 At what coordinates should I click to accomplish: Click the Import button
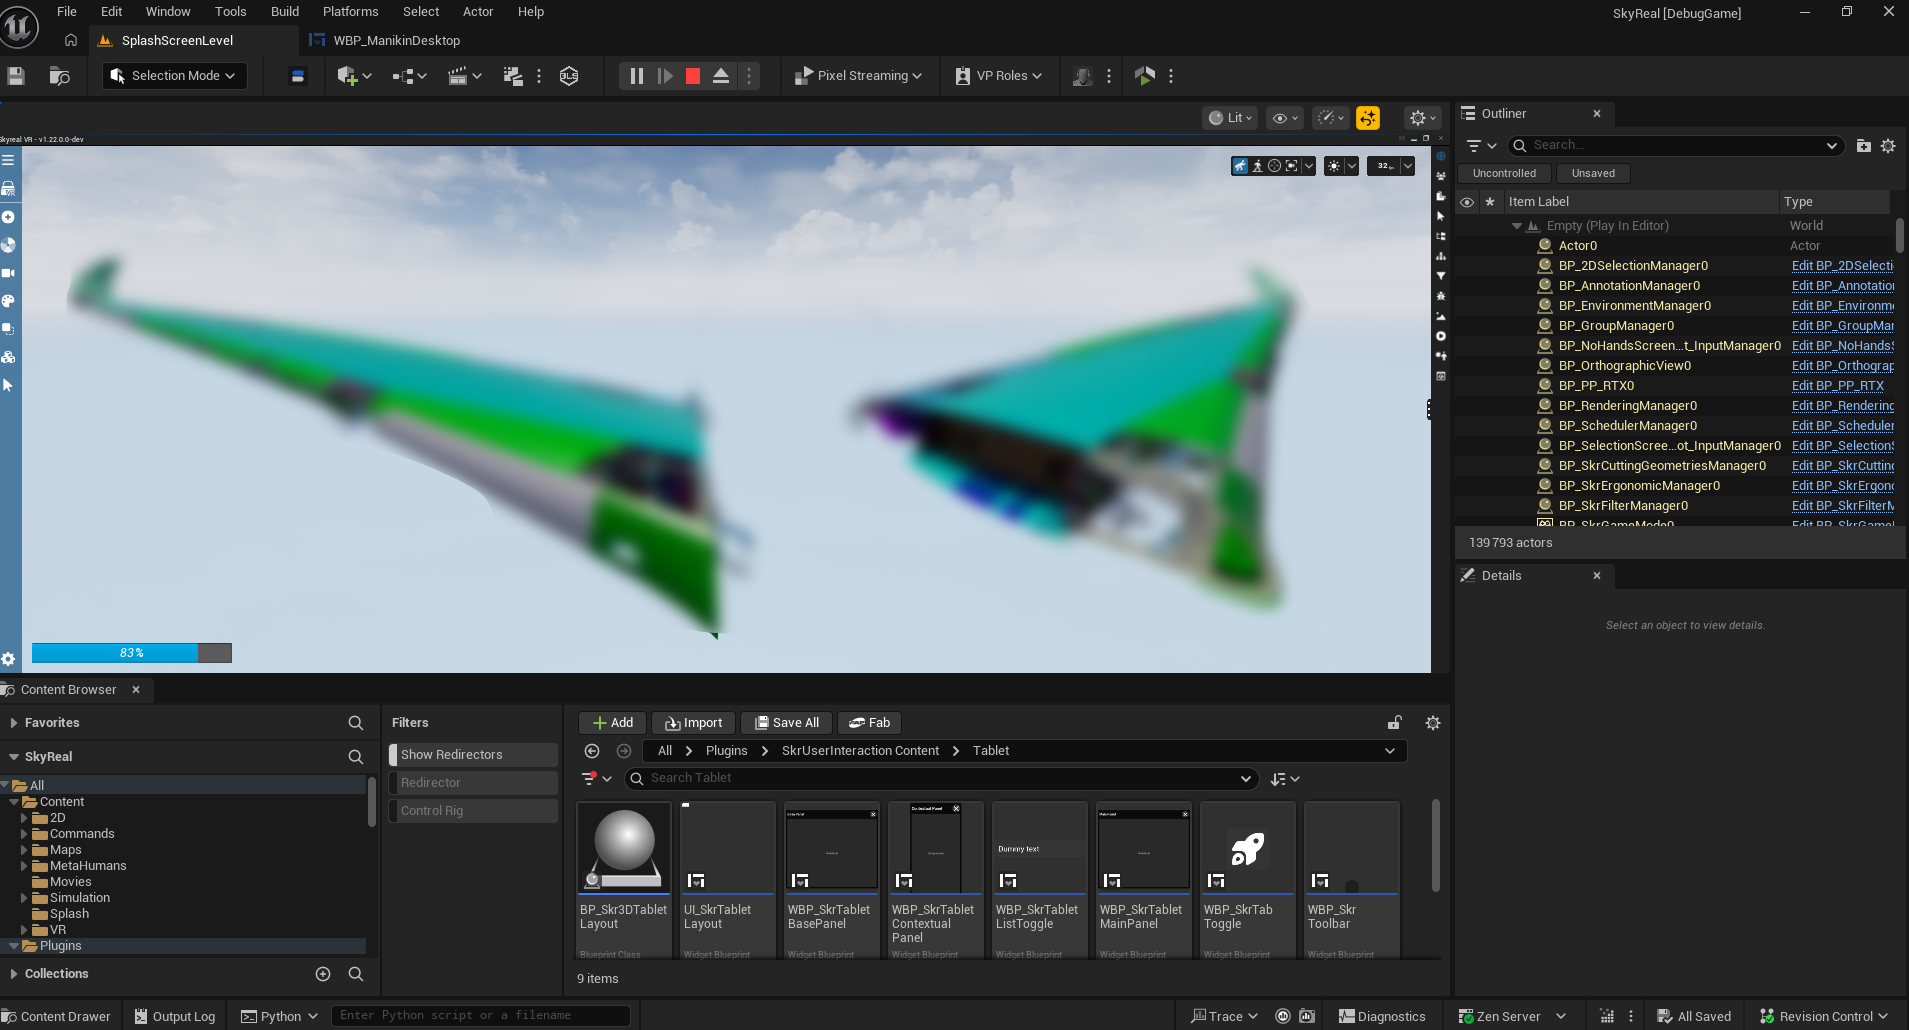click(693, 723)
